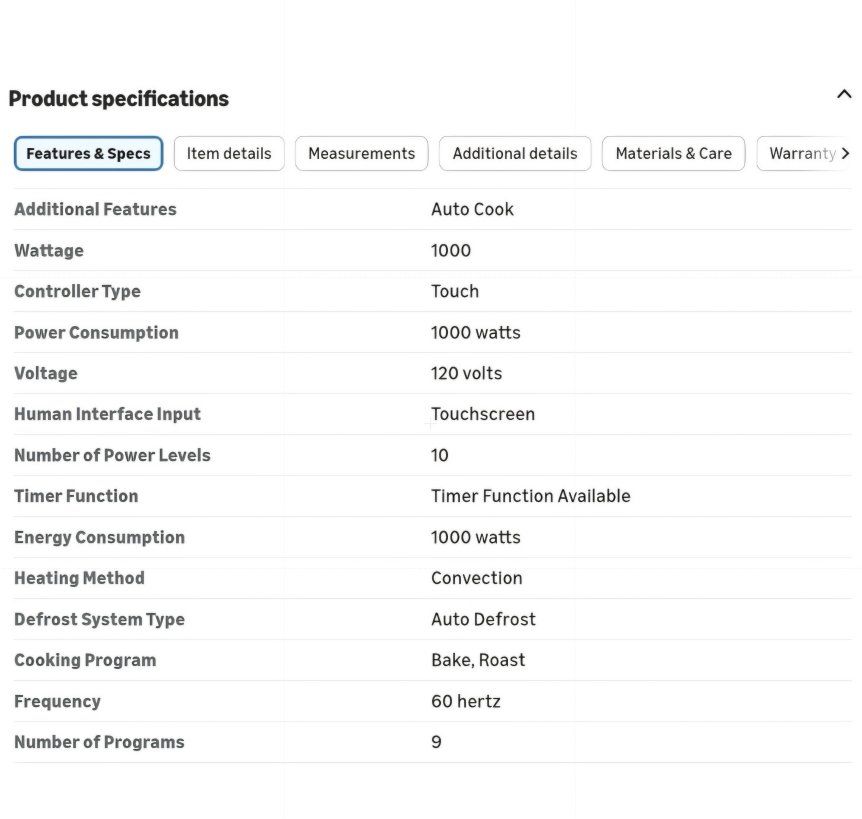Click the 60 hertz frequency value
This screenshot has width=862, height=819.
pos(466,701)
